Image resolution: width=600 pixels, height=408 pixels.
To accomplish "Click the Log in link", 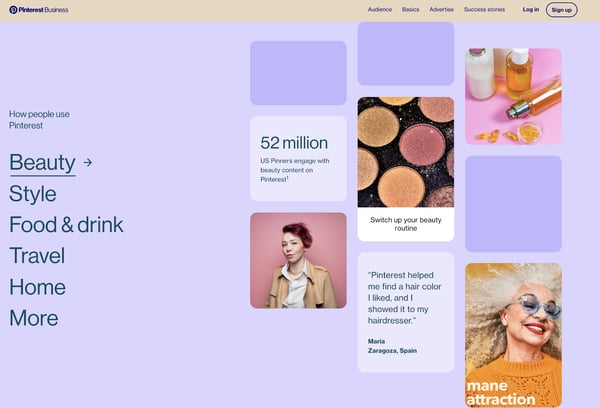I will (531, 10).
